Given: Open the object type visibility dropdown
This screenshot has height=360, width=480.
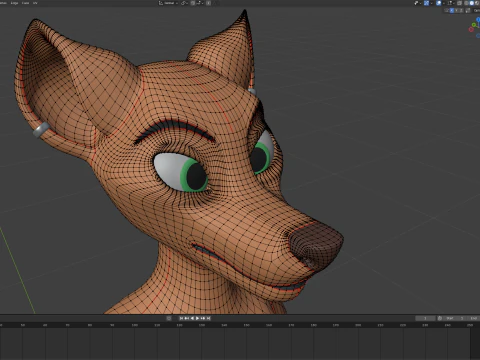Looking at the screenshot, I should 418,3.
